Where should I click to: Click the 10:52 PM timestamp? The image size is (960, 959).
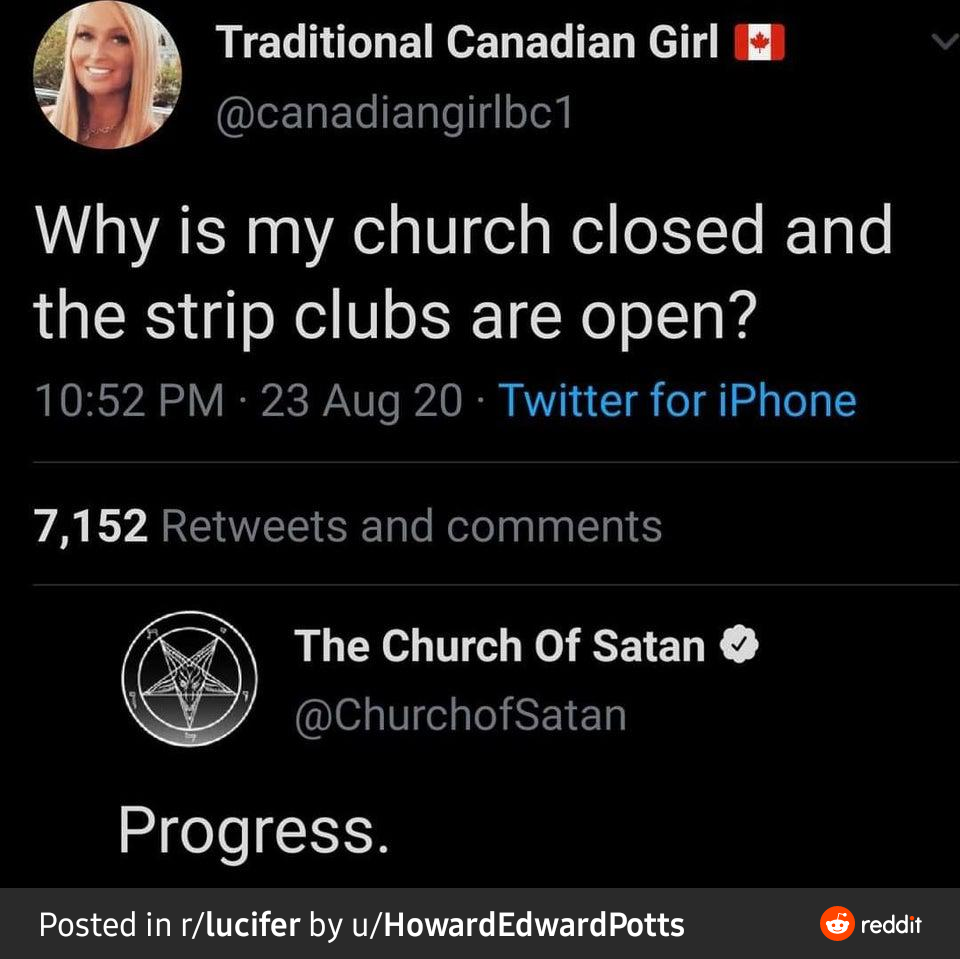(129, 401)
